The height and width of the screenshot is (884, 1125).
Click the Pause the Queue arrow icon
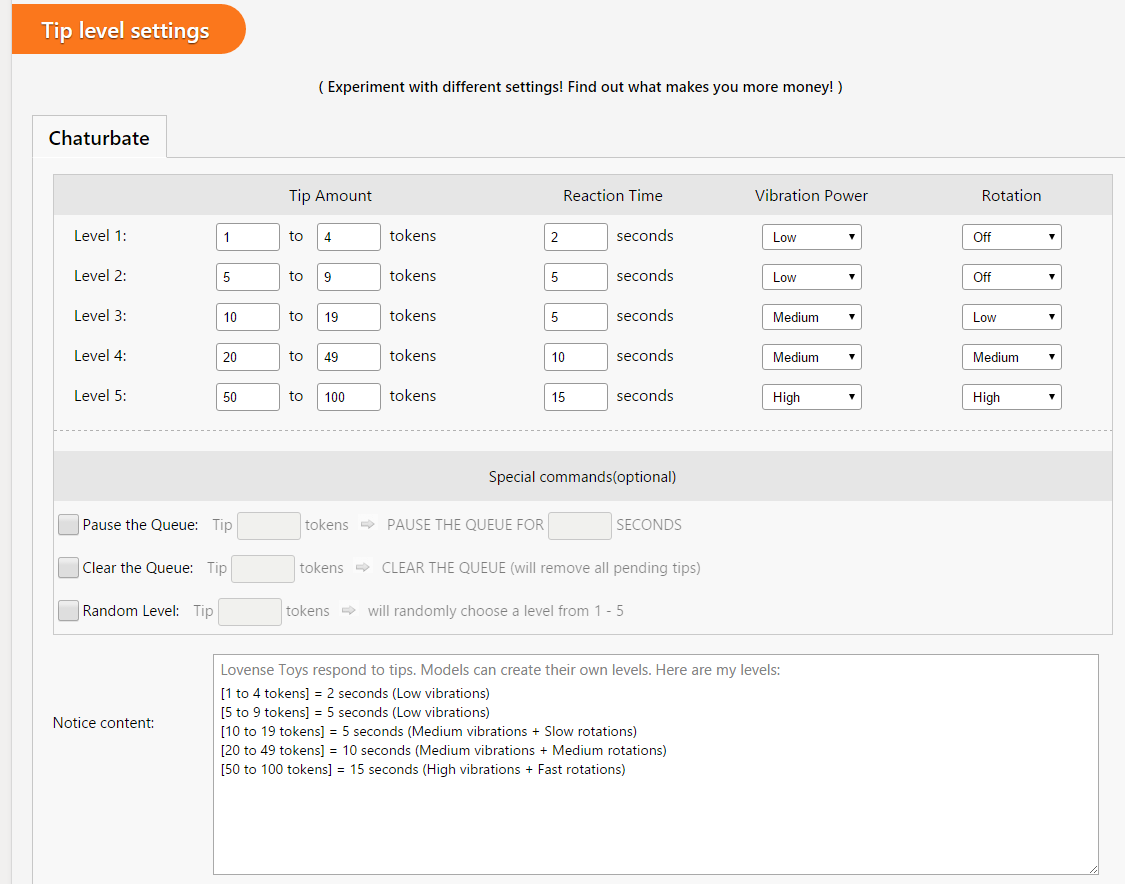(x=367, y=525)
